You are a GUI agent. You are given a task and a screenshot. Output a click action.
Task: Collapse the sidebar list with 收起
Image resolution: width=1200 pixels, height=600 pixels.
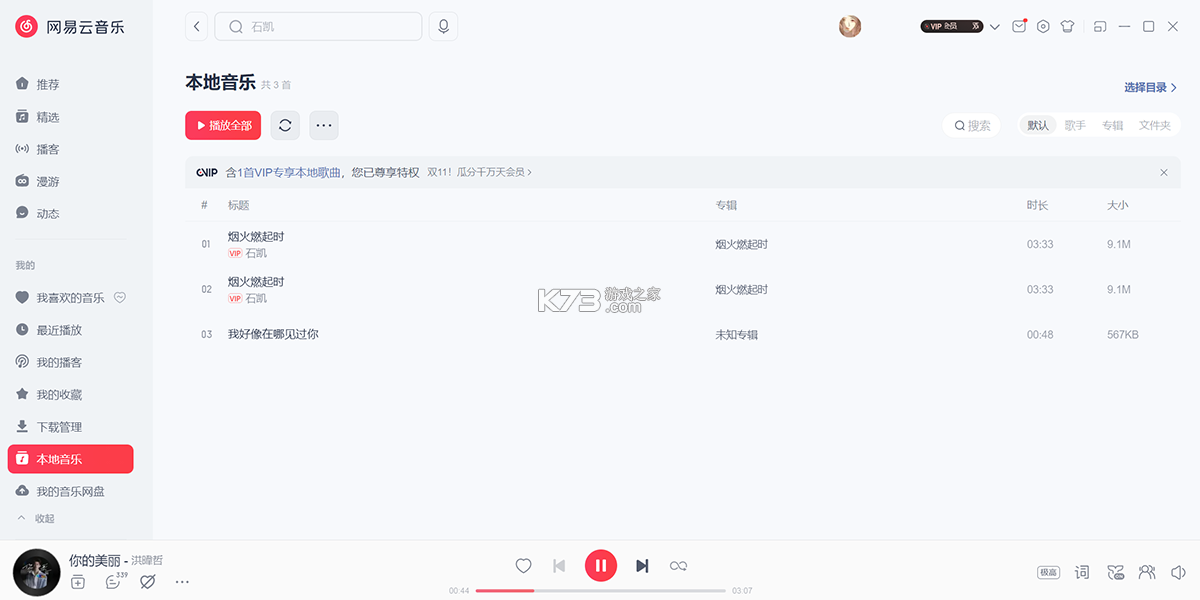37,518
